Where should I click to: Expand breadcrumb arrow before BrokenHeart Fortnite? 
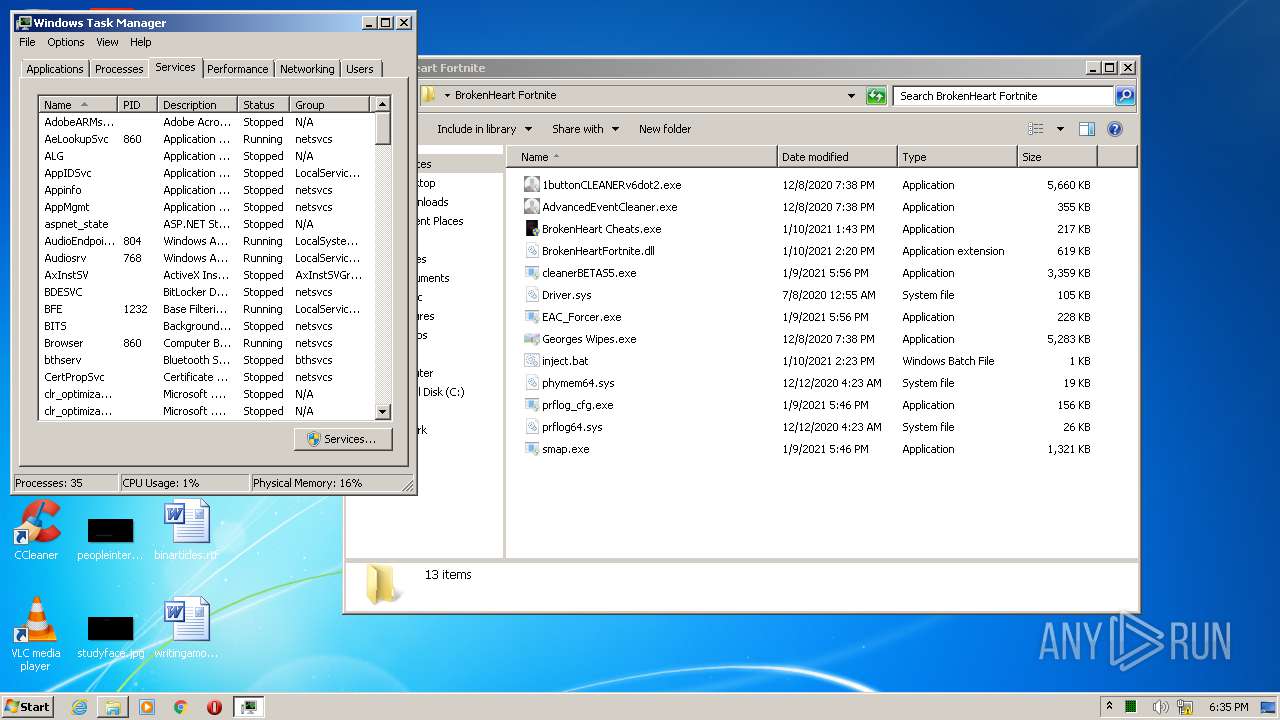[447, 96]
